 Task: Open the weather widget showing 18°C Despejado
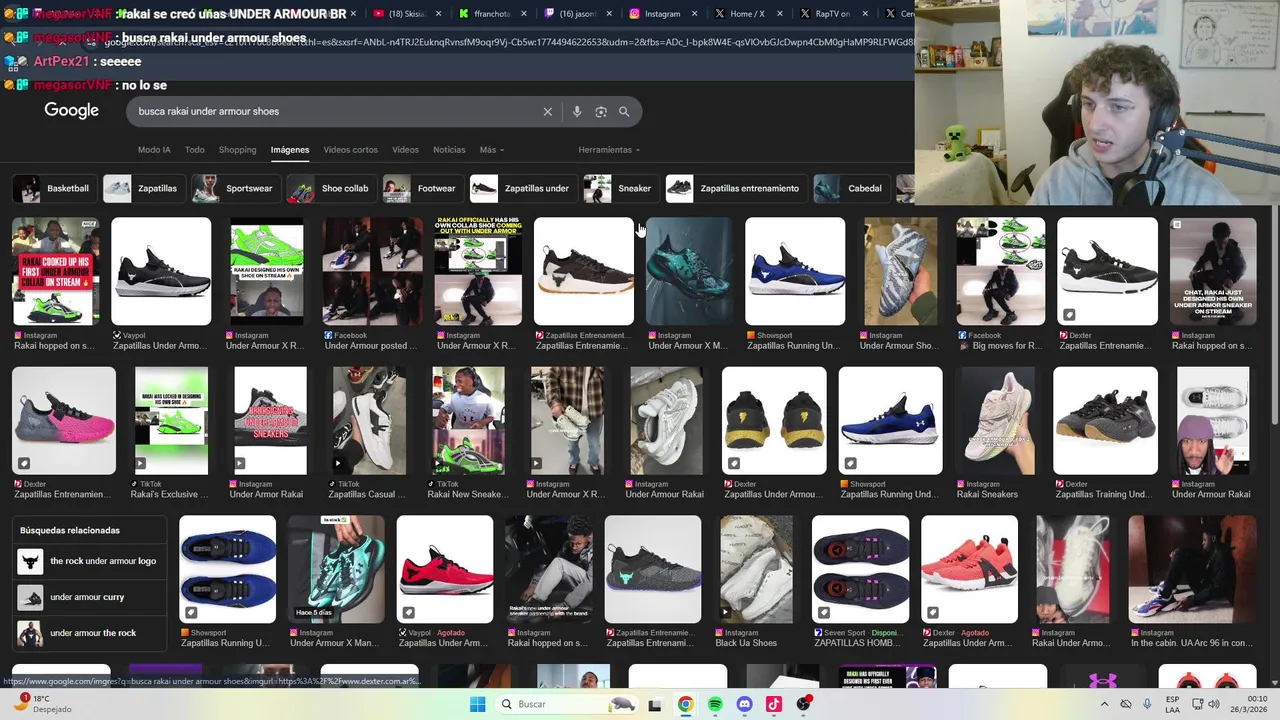point(40,704)
